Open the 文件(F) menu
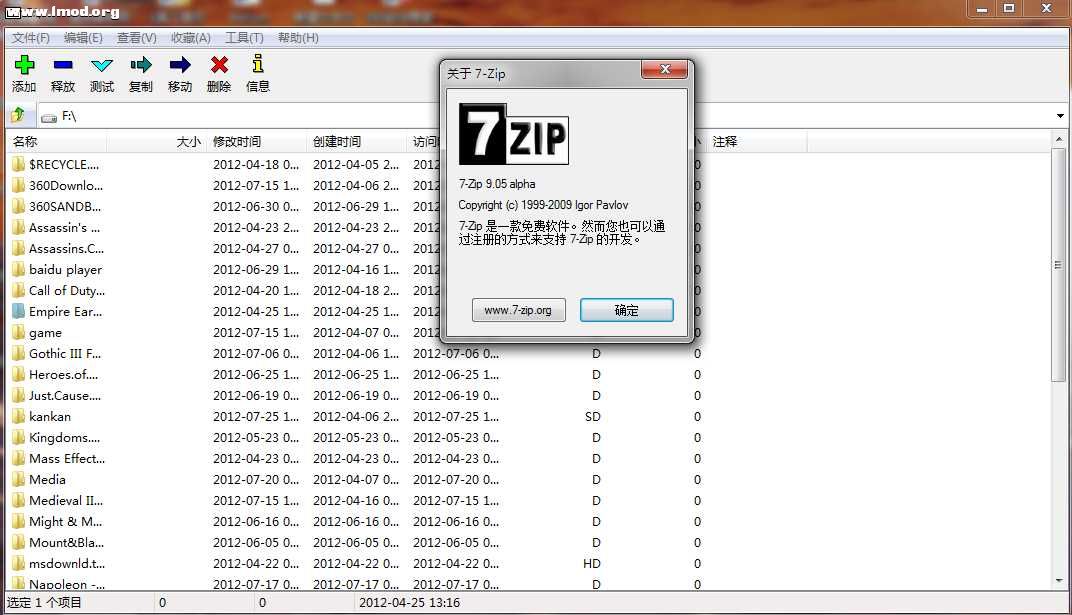The width and height of the screenshot is (1072, 615). pyautogui.click(x=31, y=38)
